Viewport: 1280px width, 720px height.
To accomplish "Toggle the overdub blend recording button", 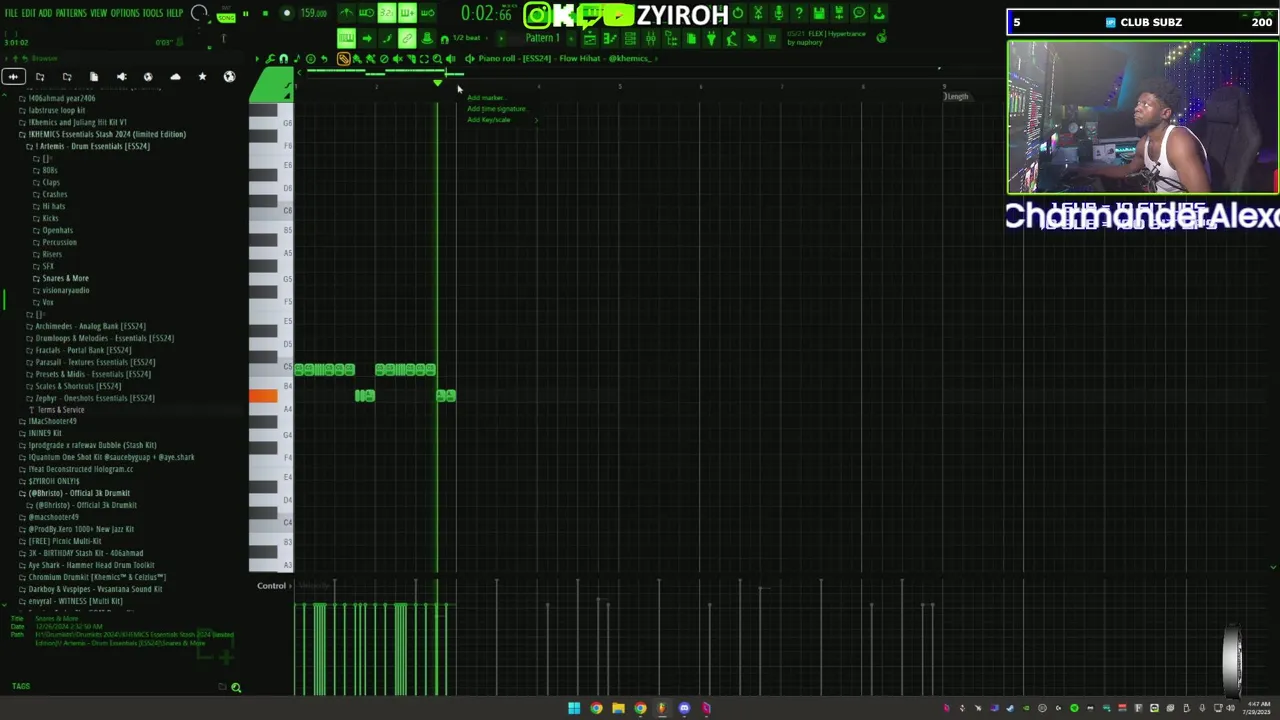I will point(407,13).
